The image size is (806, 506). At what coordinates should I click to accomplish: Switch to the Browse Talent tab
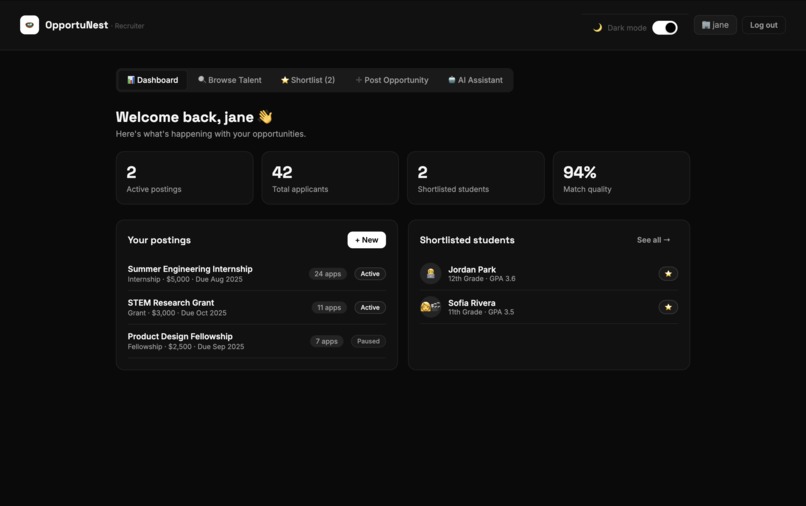[230, 80]
